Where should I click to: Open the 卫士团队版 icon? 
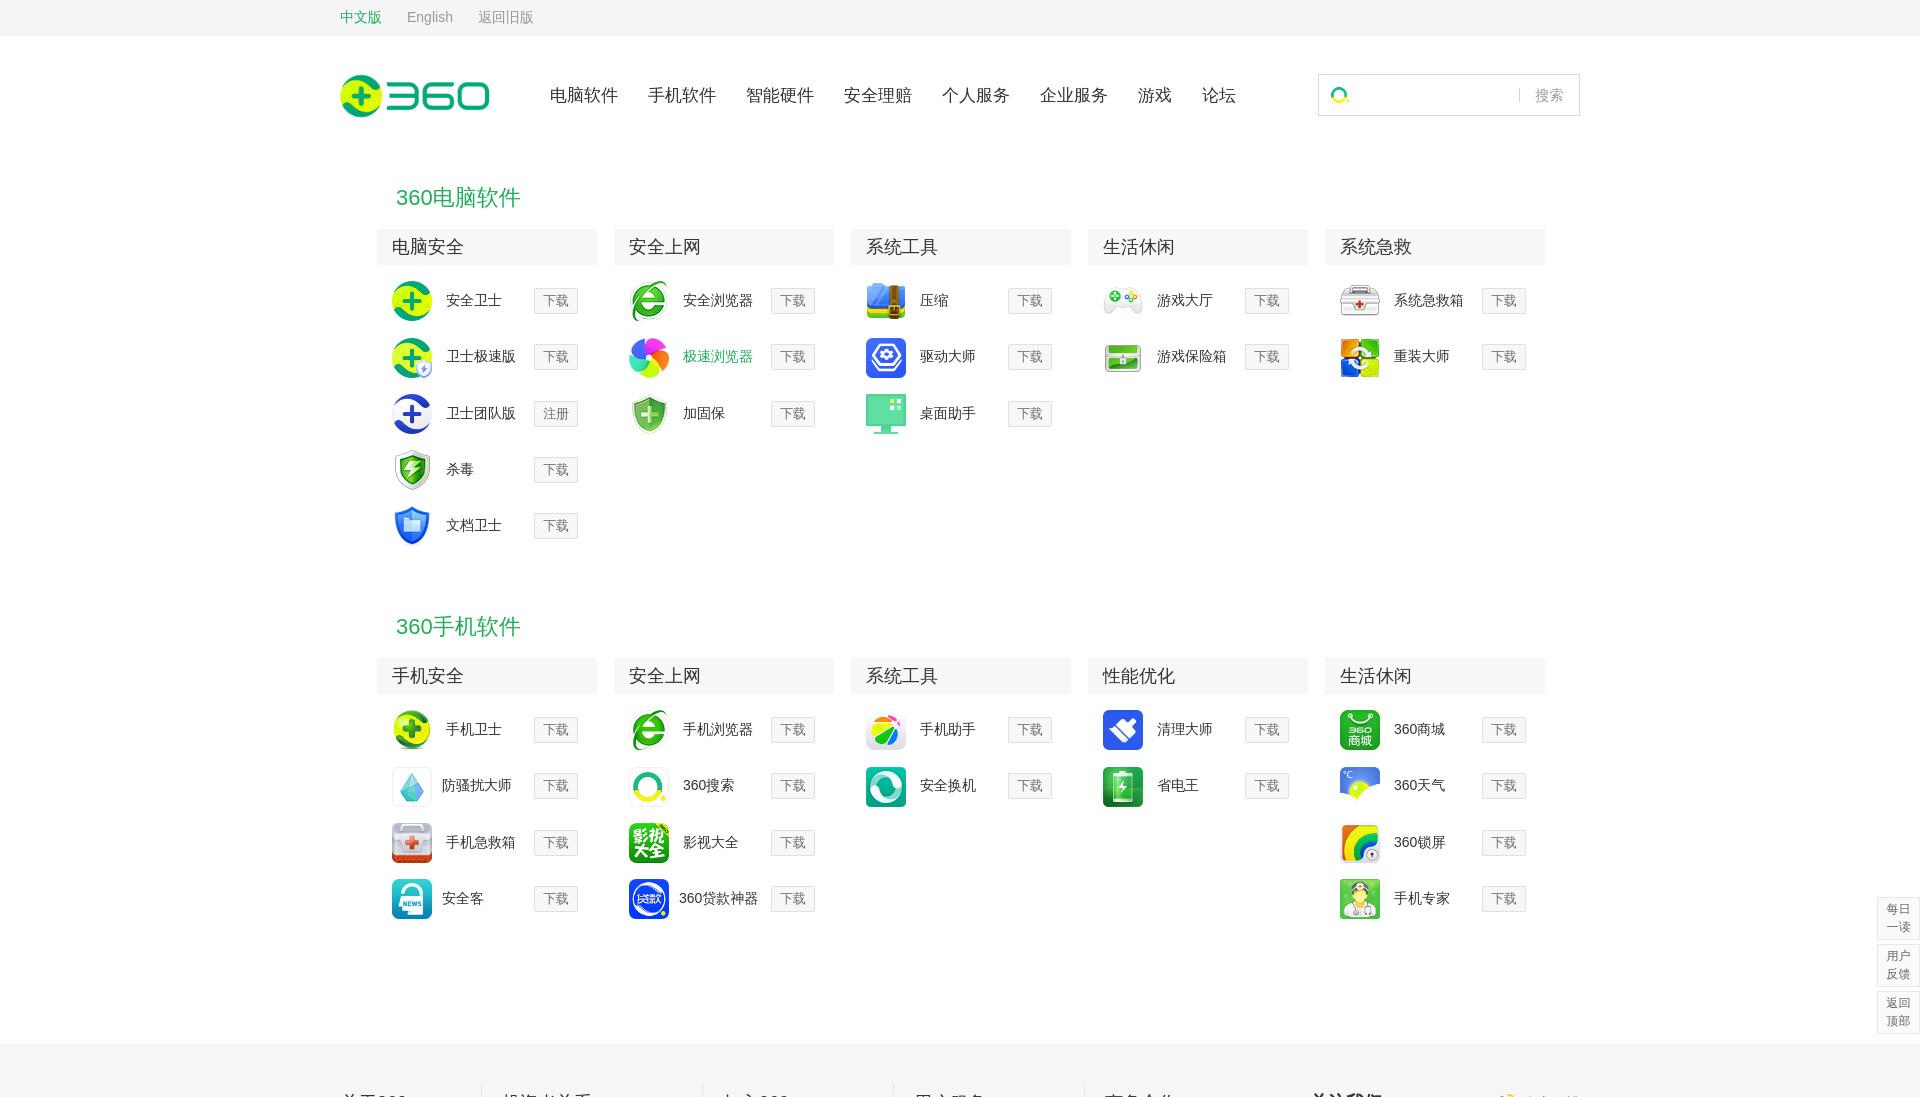pyautogui.click(x=412, y=414)
